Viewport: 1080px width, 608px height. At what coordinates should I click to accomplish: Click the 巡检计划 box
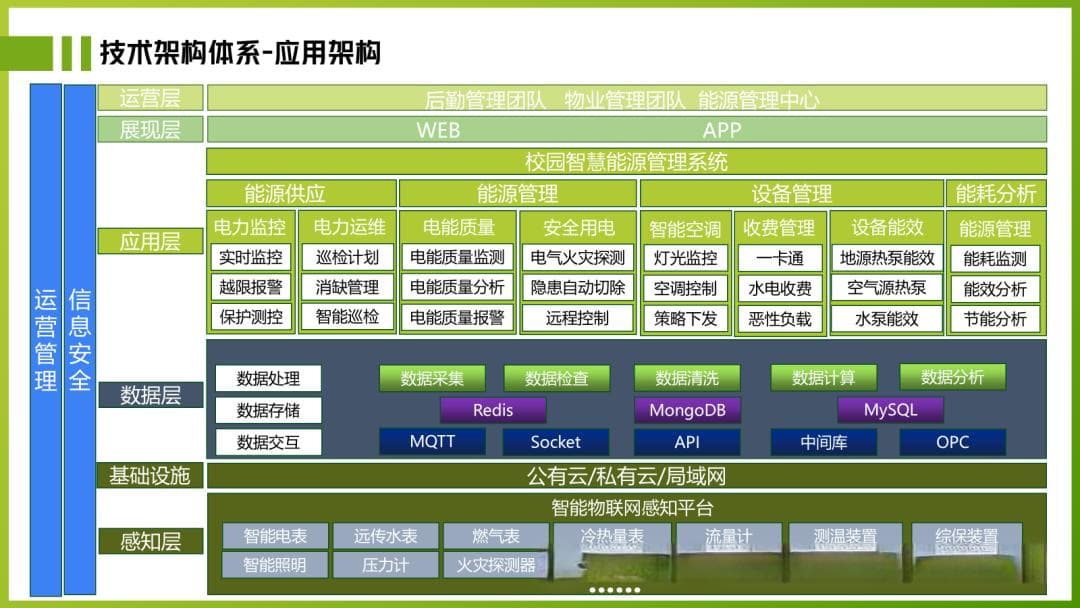(347, 257)
